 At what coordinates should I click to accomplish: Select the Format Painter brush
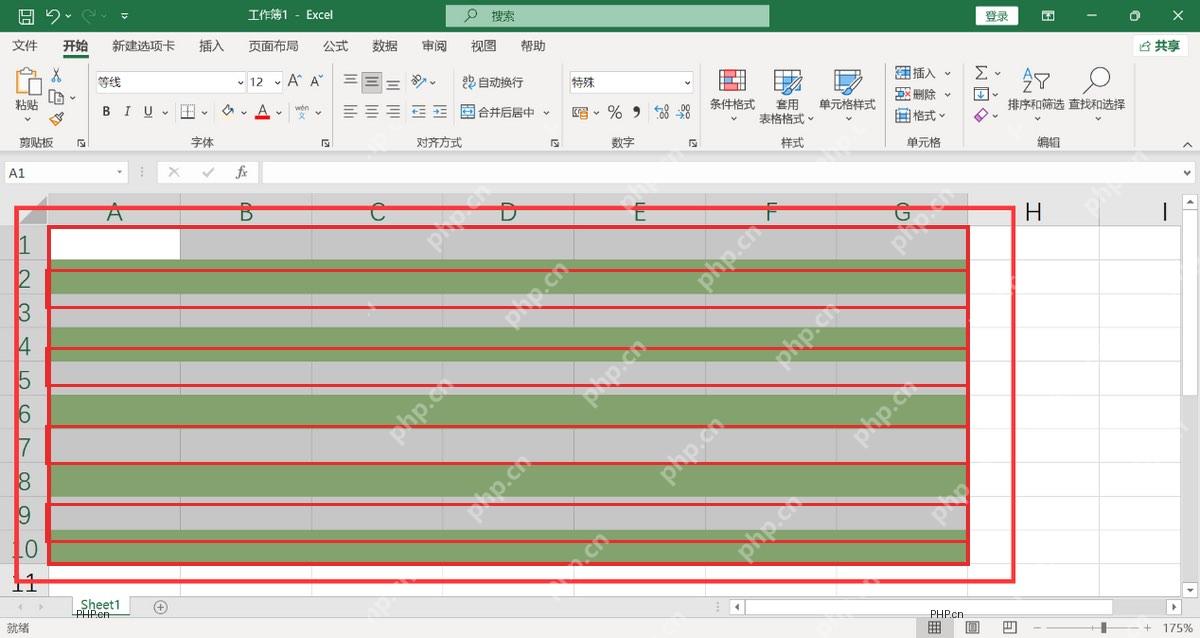[56, 118]
